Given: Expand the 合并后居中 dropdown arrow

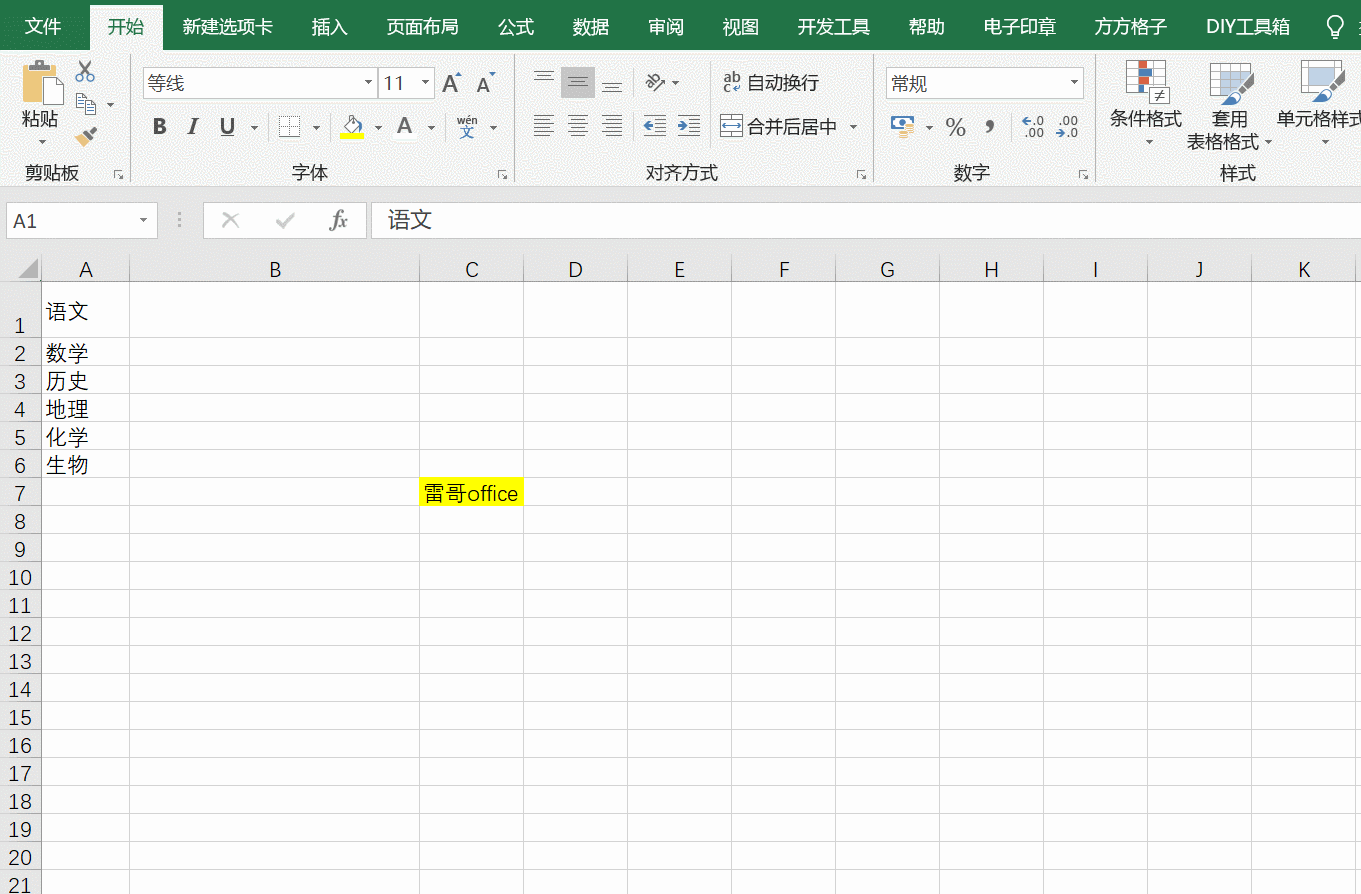Looking at the screenshot, I should pos(853,127).
